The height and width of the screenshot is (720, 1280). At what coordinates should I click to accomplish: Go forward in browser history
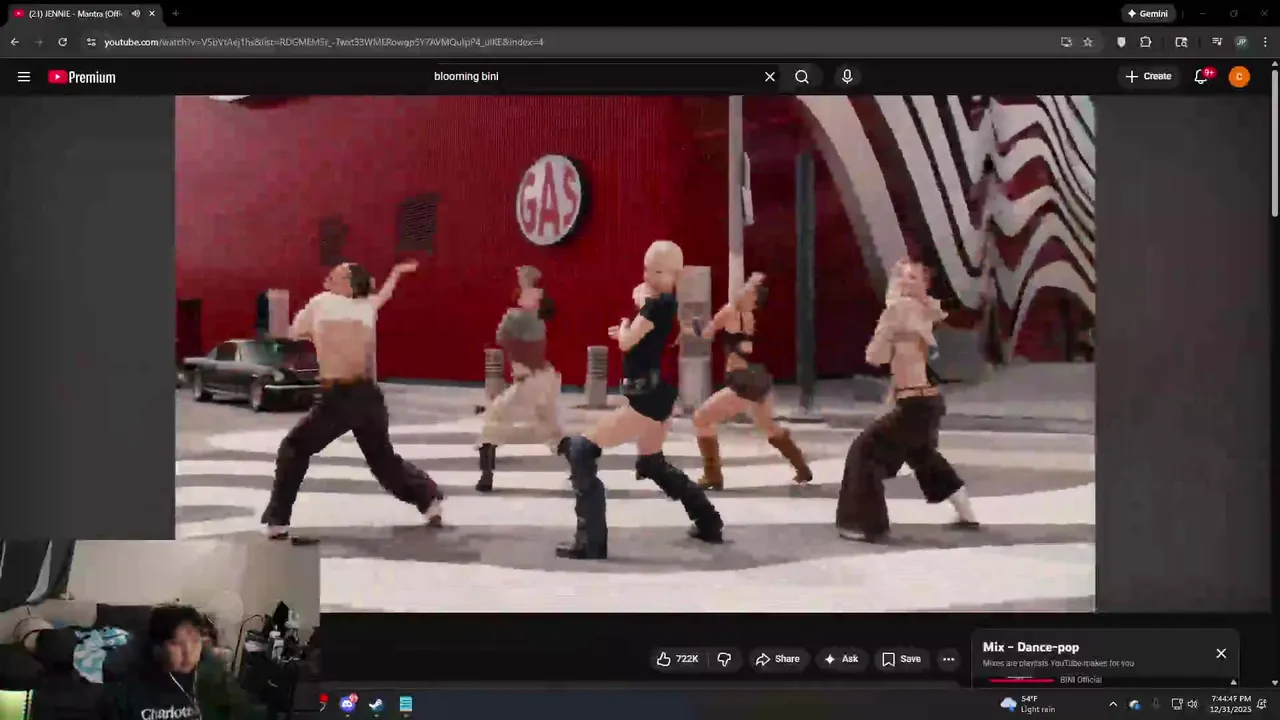pyautogui.click(x=38, y=42)
